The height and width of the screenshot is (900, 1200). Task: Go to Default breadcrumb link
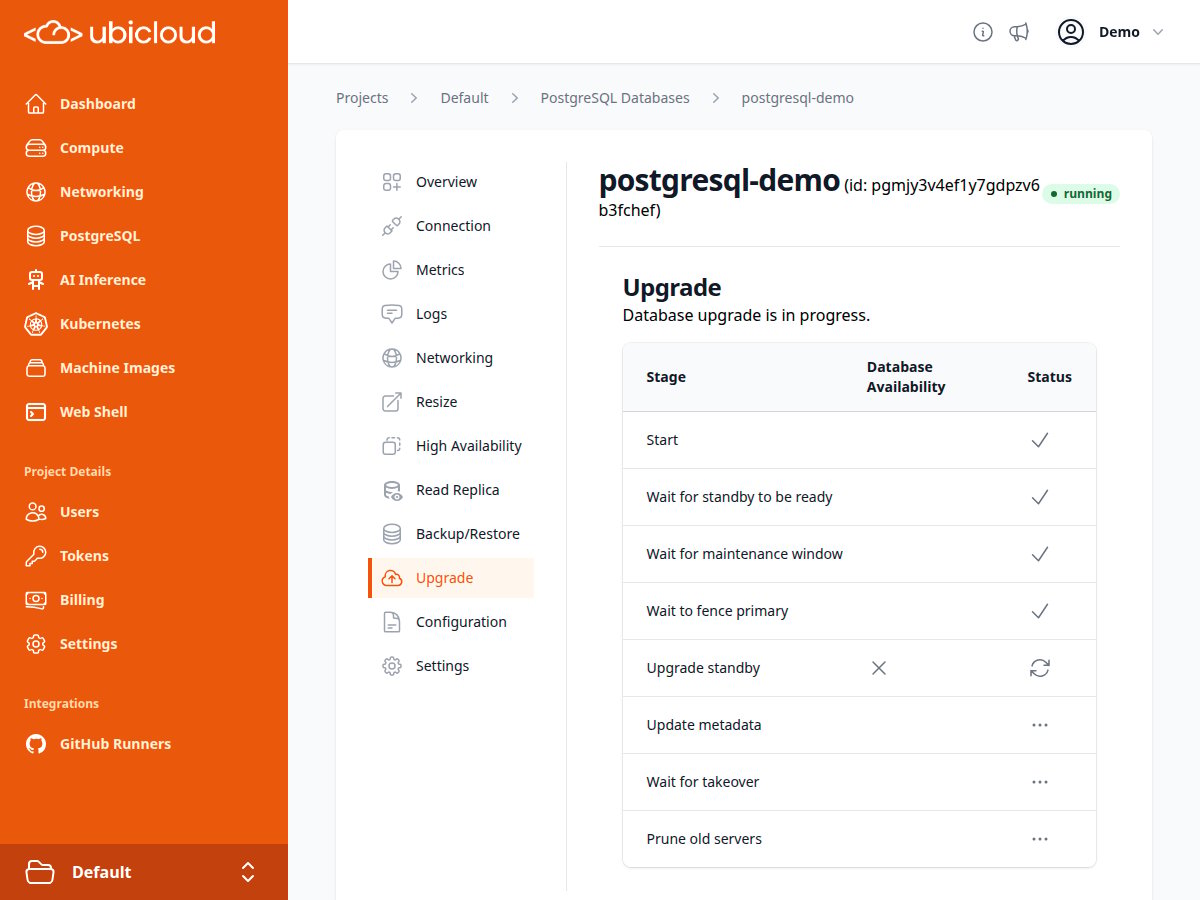pyautogui.click(x=465, y=98)
